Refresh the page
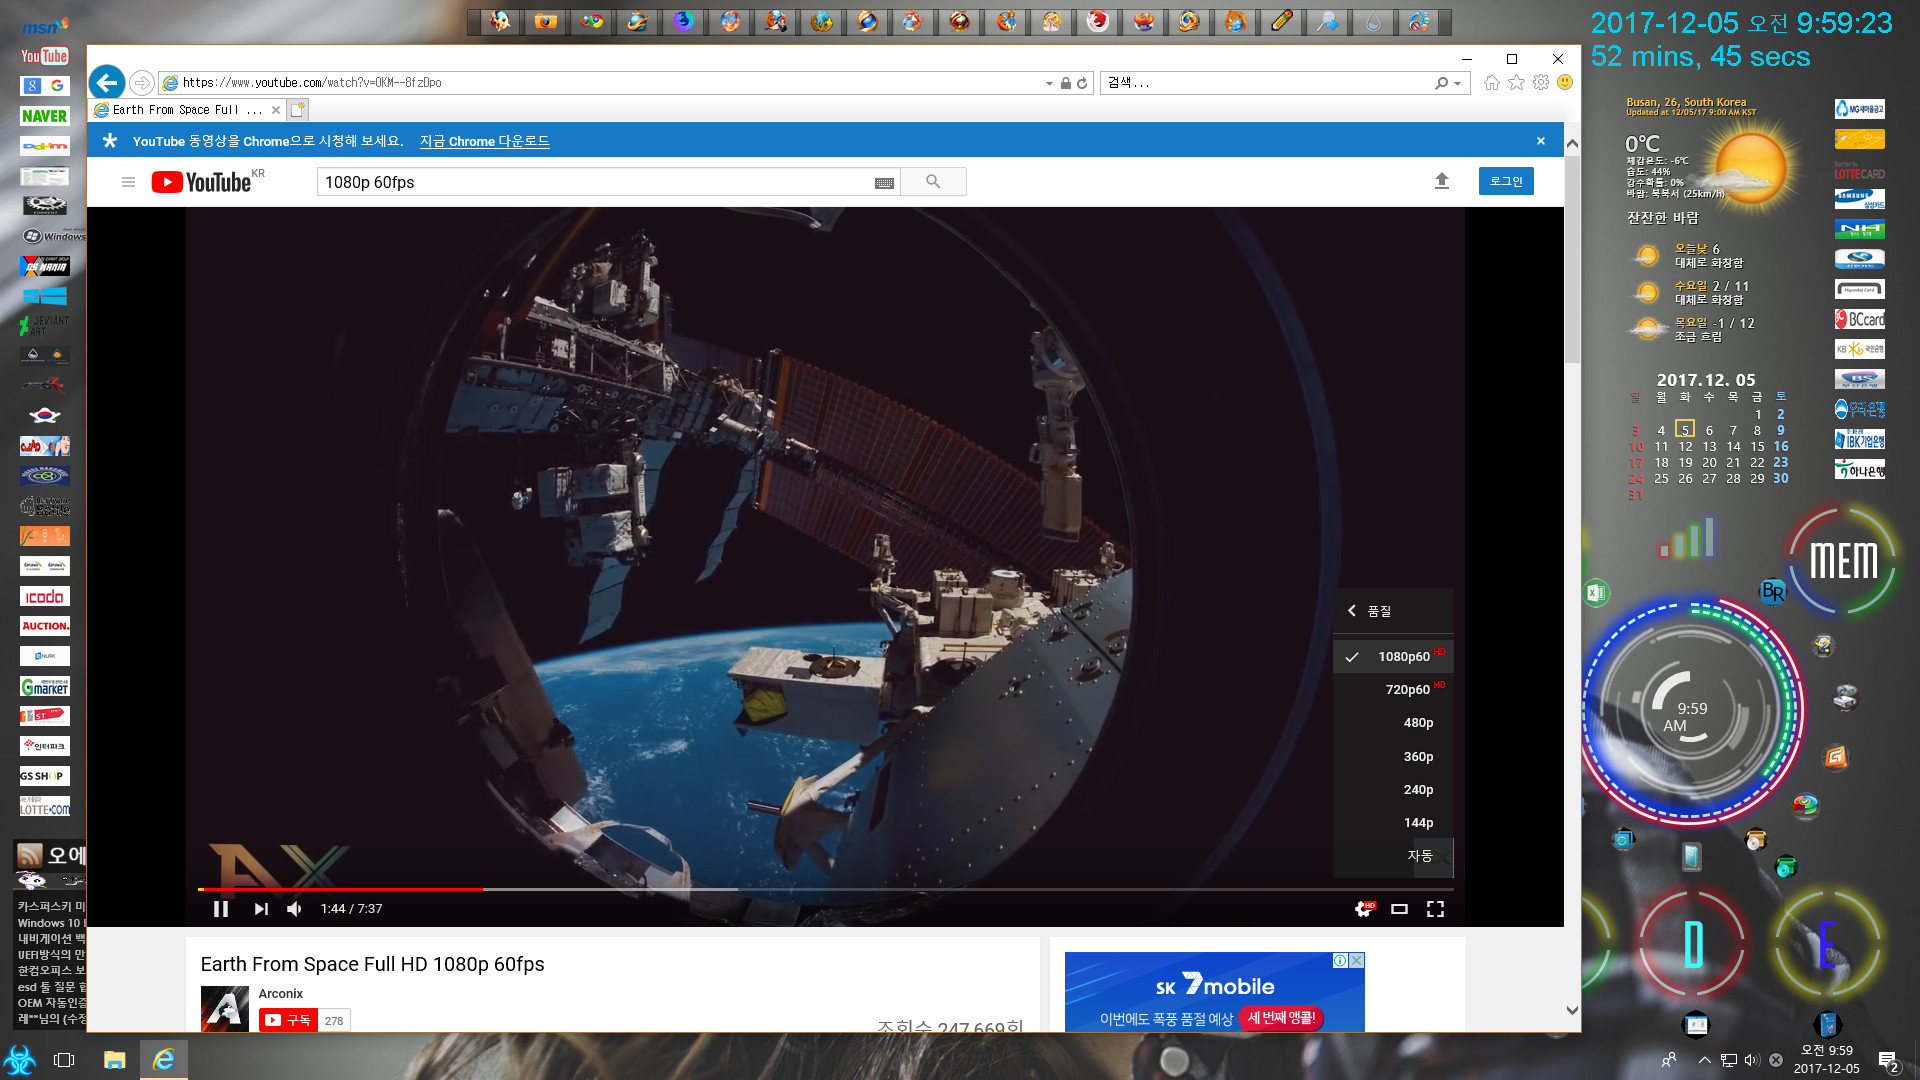Screen dimensions: 1920x1080 1082,84
